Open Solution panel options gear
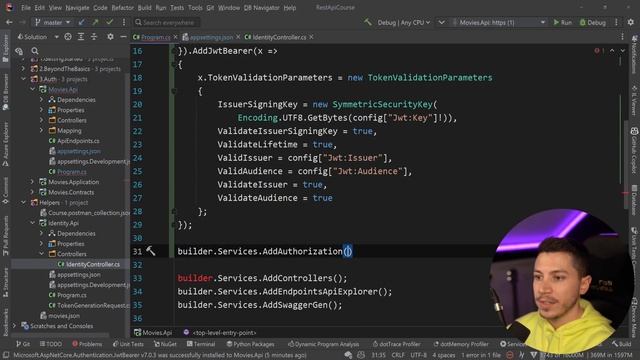640x360 pixels. 110,37
